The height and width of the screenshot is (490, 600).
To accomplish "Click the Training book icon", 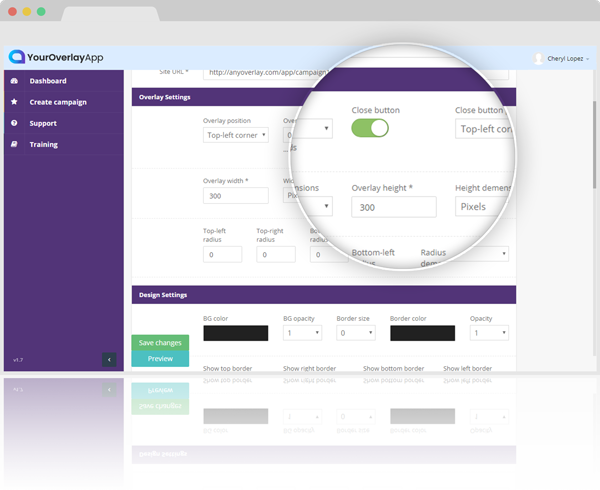I will pos(14,144).
